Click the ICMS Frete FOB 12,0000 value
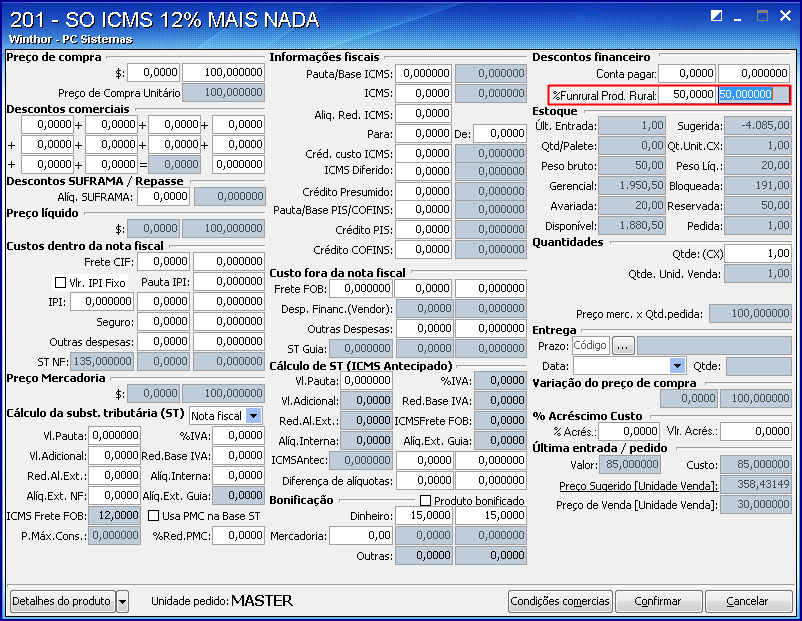This screenshot has width=802, height=621. coord(115,516)
